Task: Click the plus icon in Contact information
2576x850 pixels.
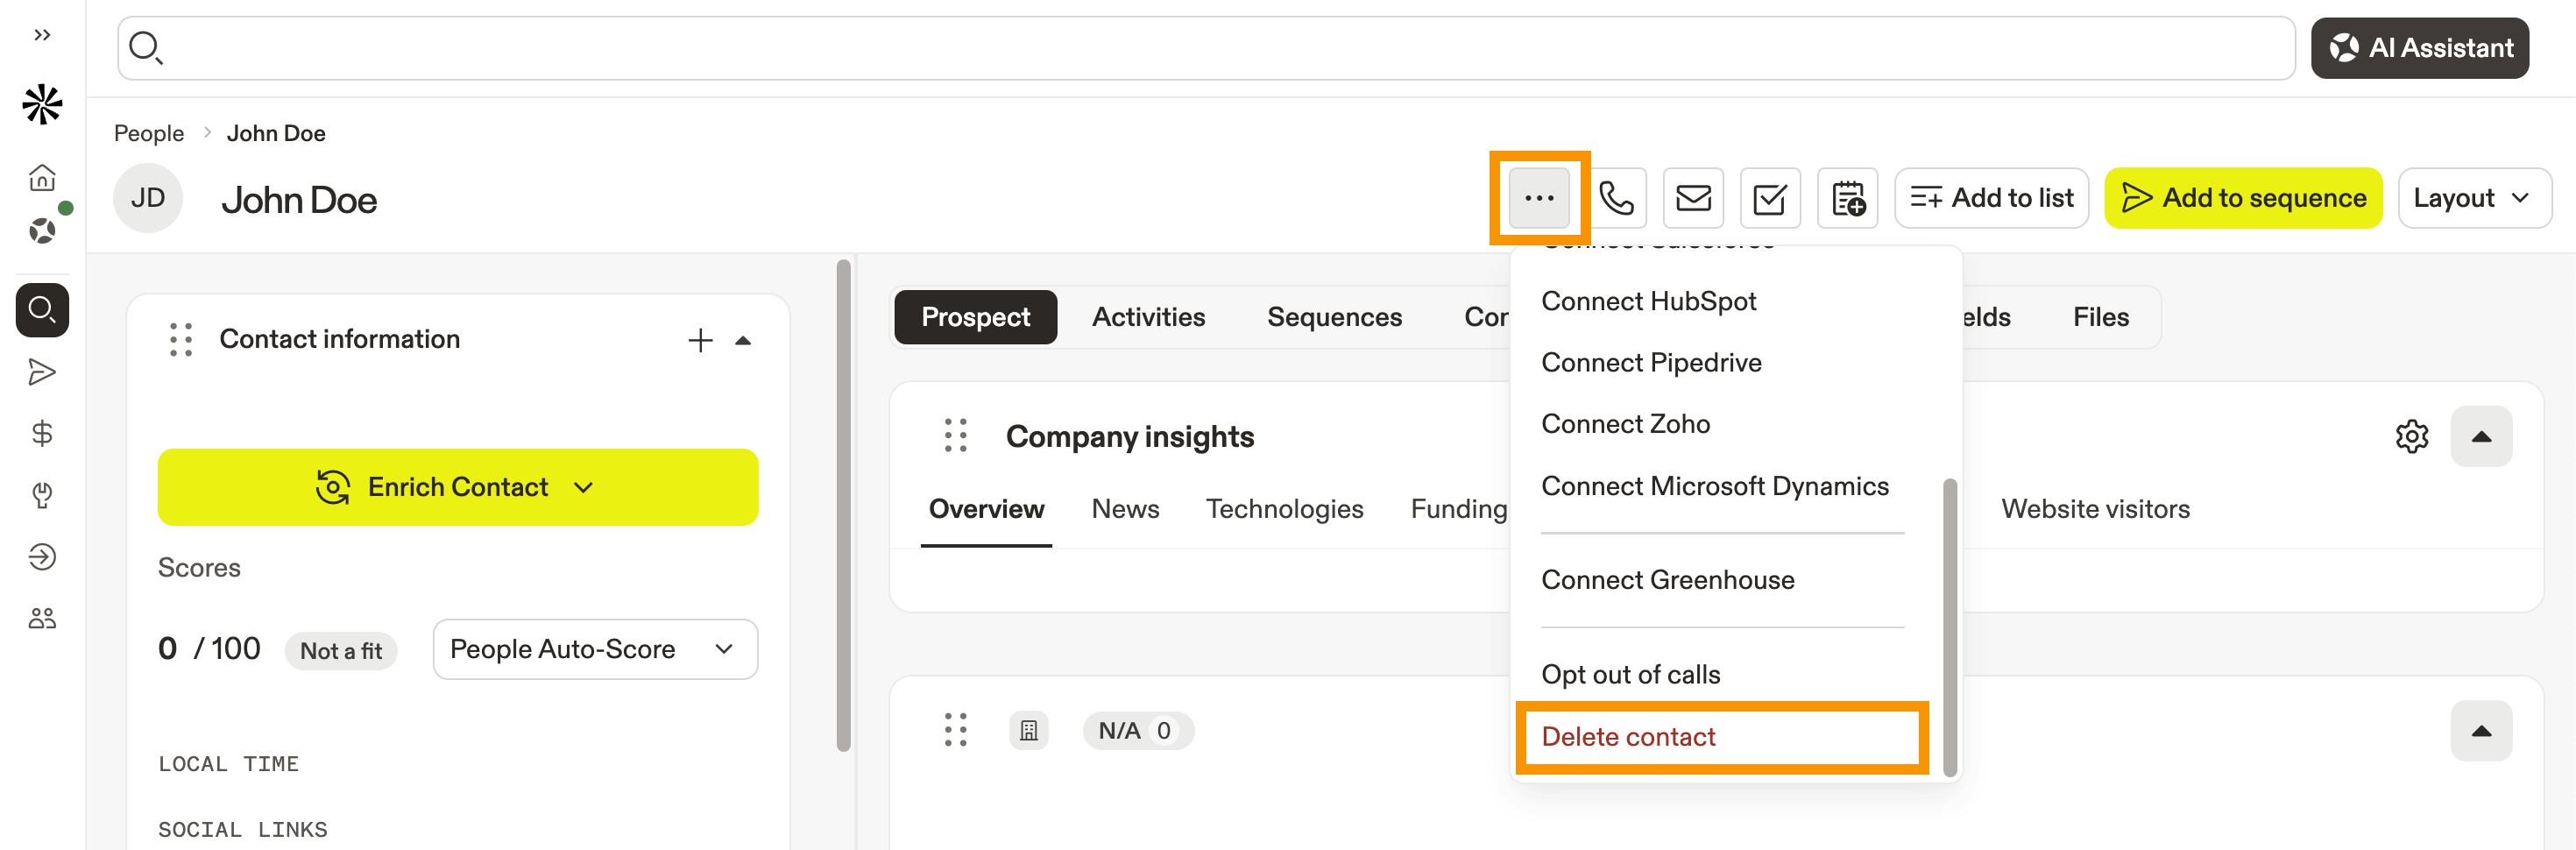Action: click(700, 340)
